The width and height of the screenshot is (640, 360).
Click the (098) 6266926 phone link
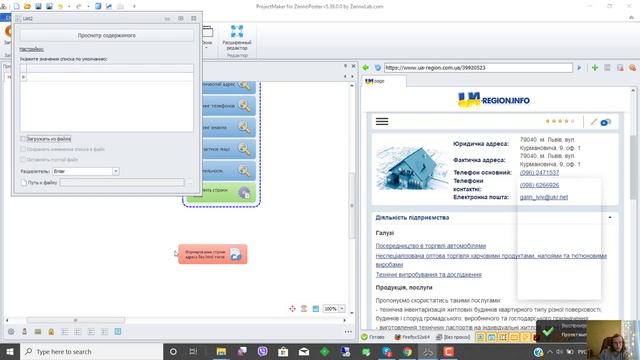539,185
